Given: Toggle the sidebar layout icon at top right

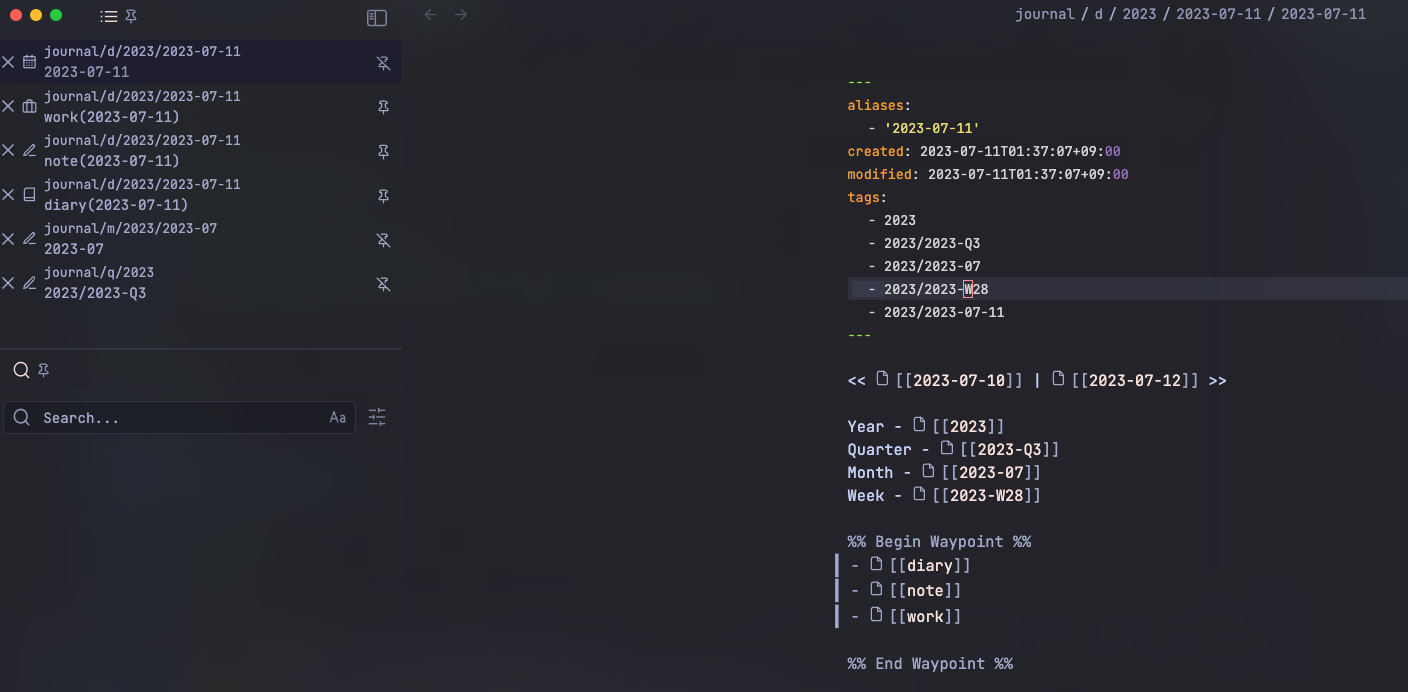Looking at the screenshot, I should tap(377, 17).
